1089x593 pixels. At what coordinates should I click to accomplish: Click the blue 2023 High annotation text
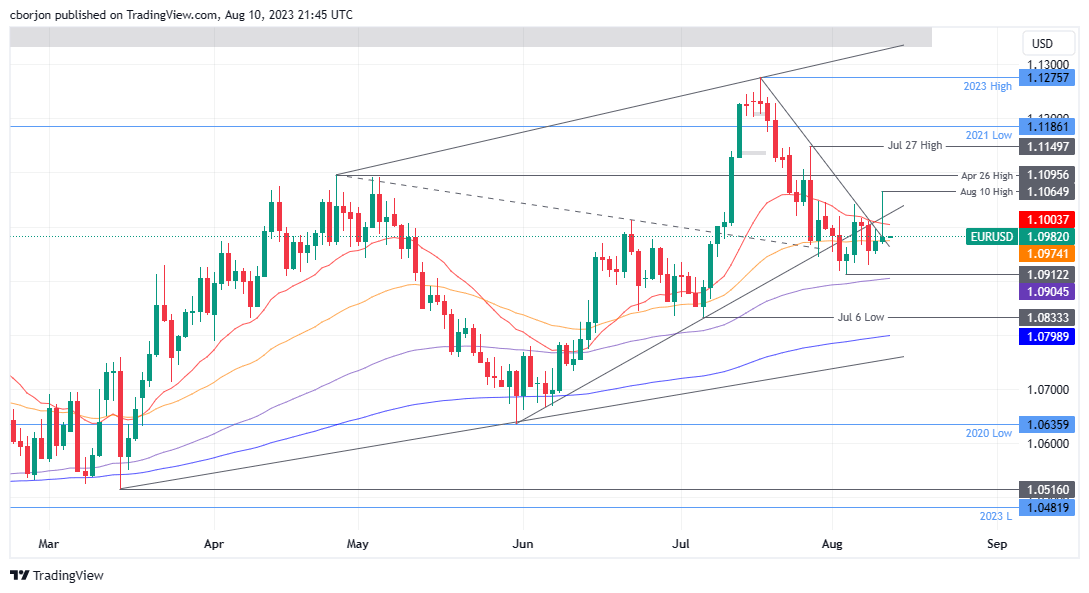click(x=987, y=86)
